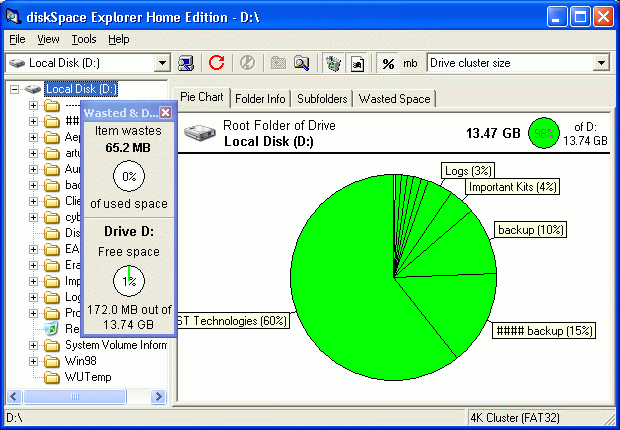Click the 1% free space circle
This screenshot has width=620, height=430.
129,281
